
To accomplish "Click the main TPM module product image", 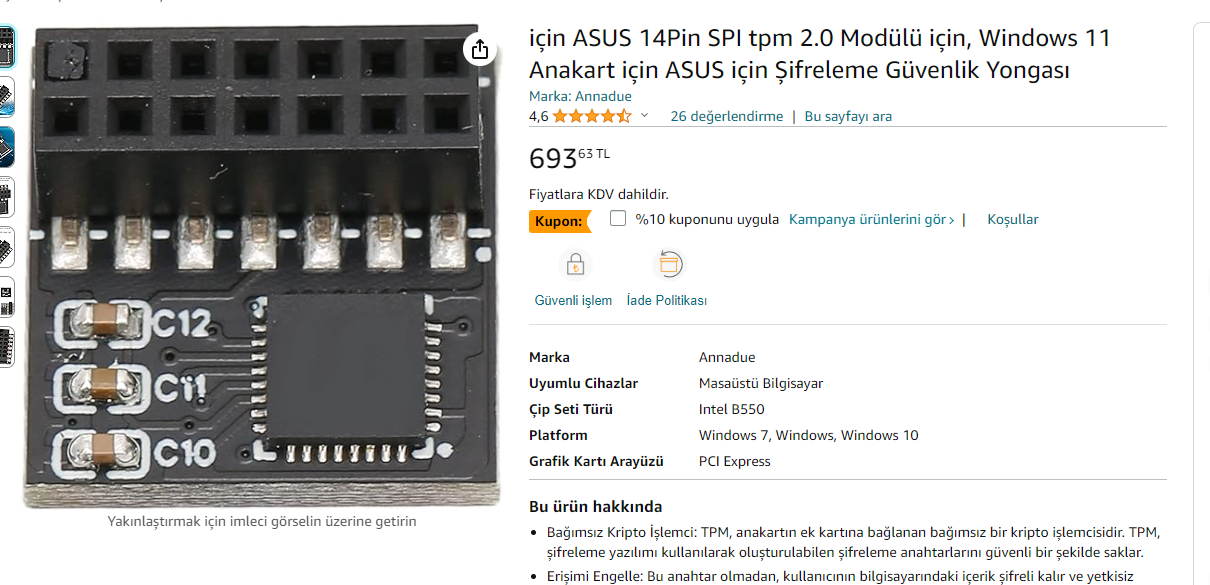I will [x=265, y=265].
